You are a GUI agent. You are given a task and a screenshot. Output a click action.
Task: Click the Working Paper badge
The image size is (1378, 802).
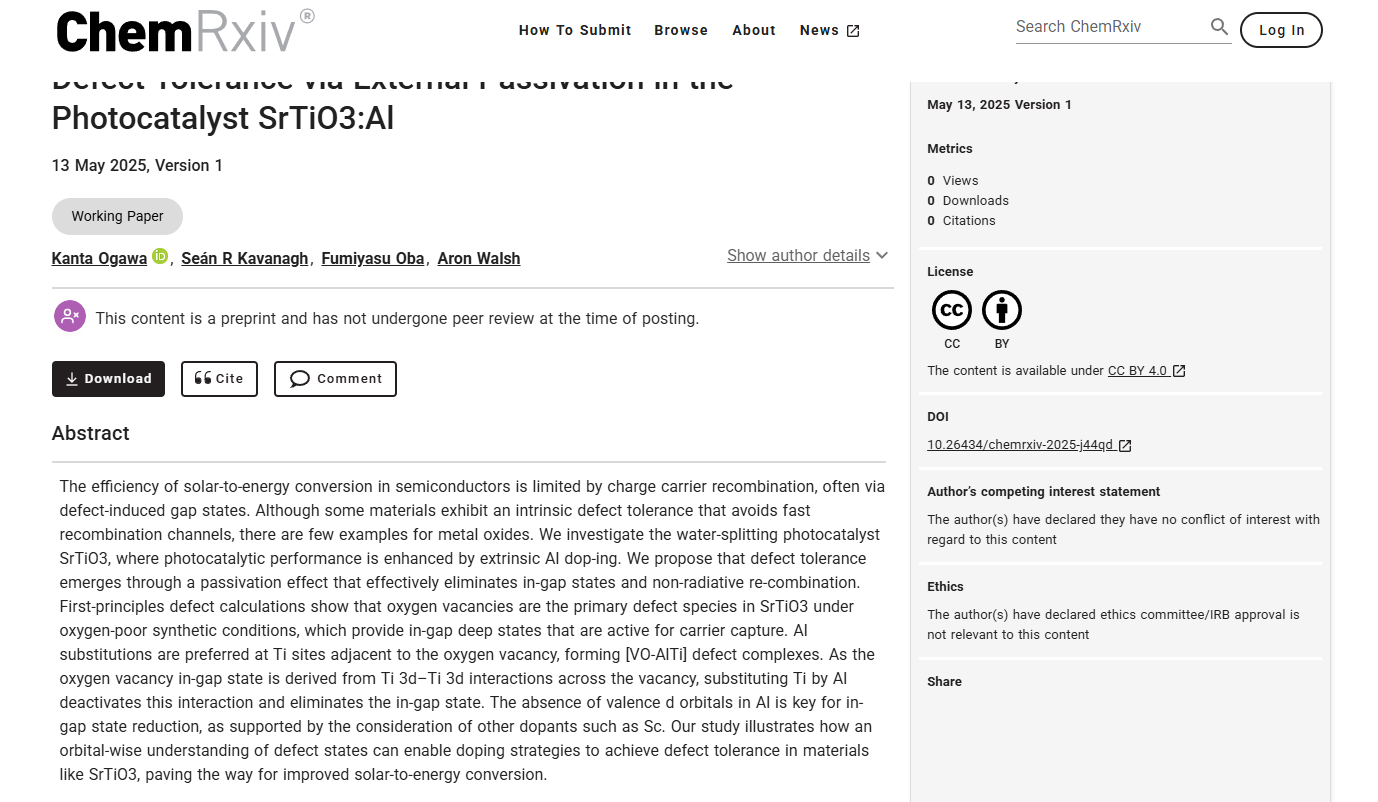coord(117,216)
